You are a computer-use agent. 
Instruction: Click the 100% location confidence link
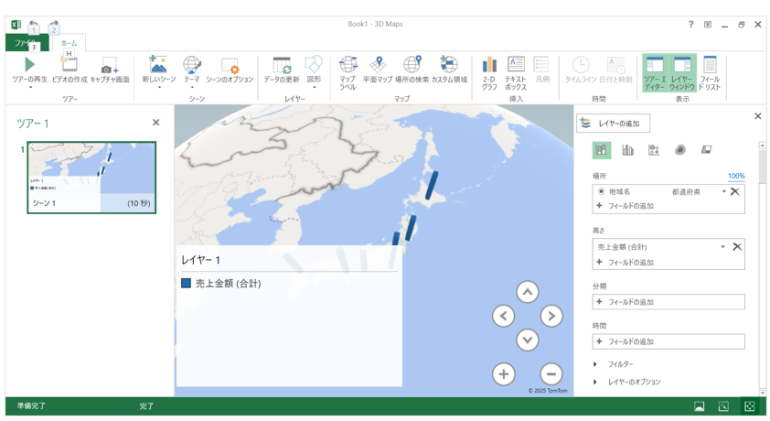coord(736,176)
